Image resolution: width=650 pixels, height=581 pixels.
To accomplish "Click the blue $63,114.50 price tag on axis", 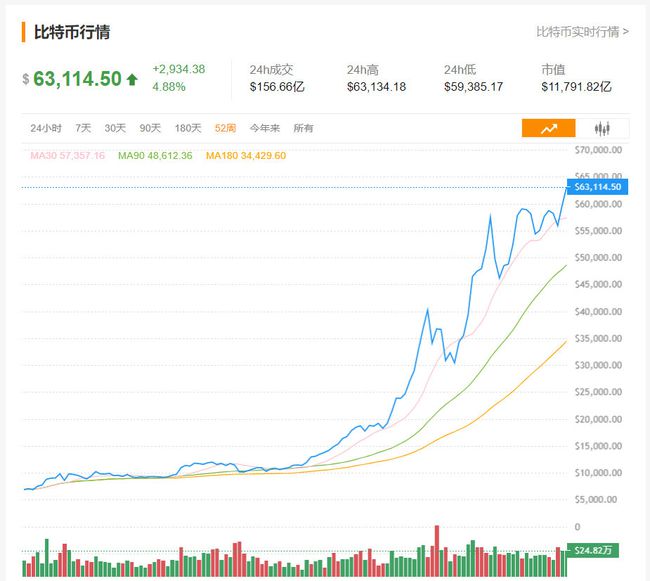I will click(597, 187).
